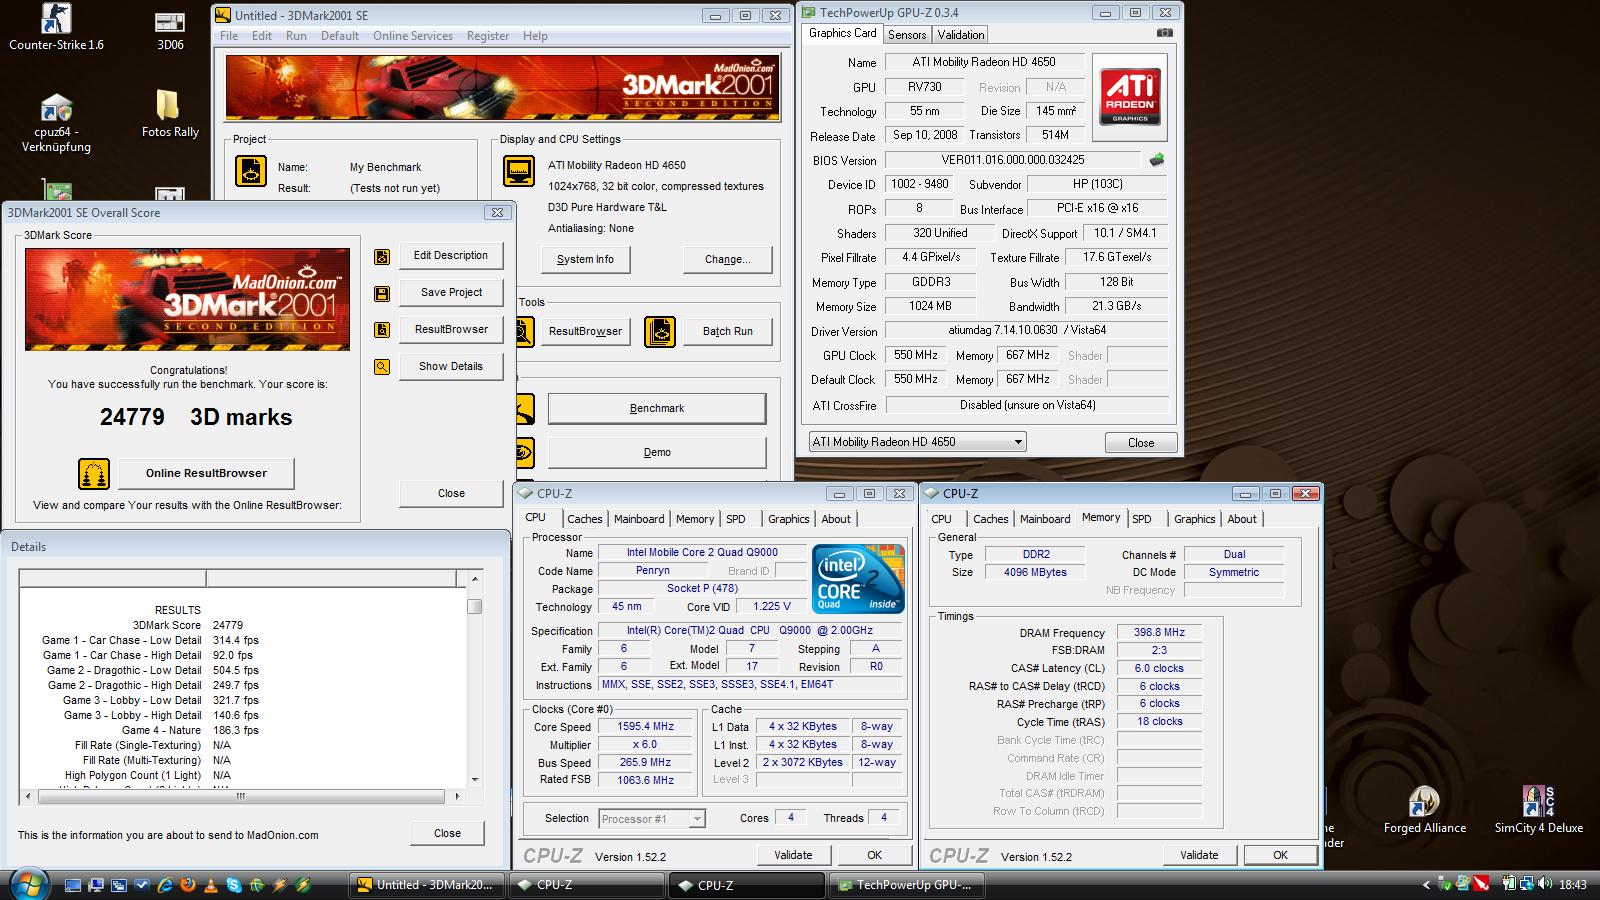Open the Fotos Rally folder
This screenshot has height=900, width=1600.
(x=170, y=114)
